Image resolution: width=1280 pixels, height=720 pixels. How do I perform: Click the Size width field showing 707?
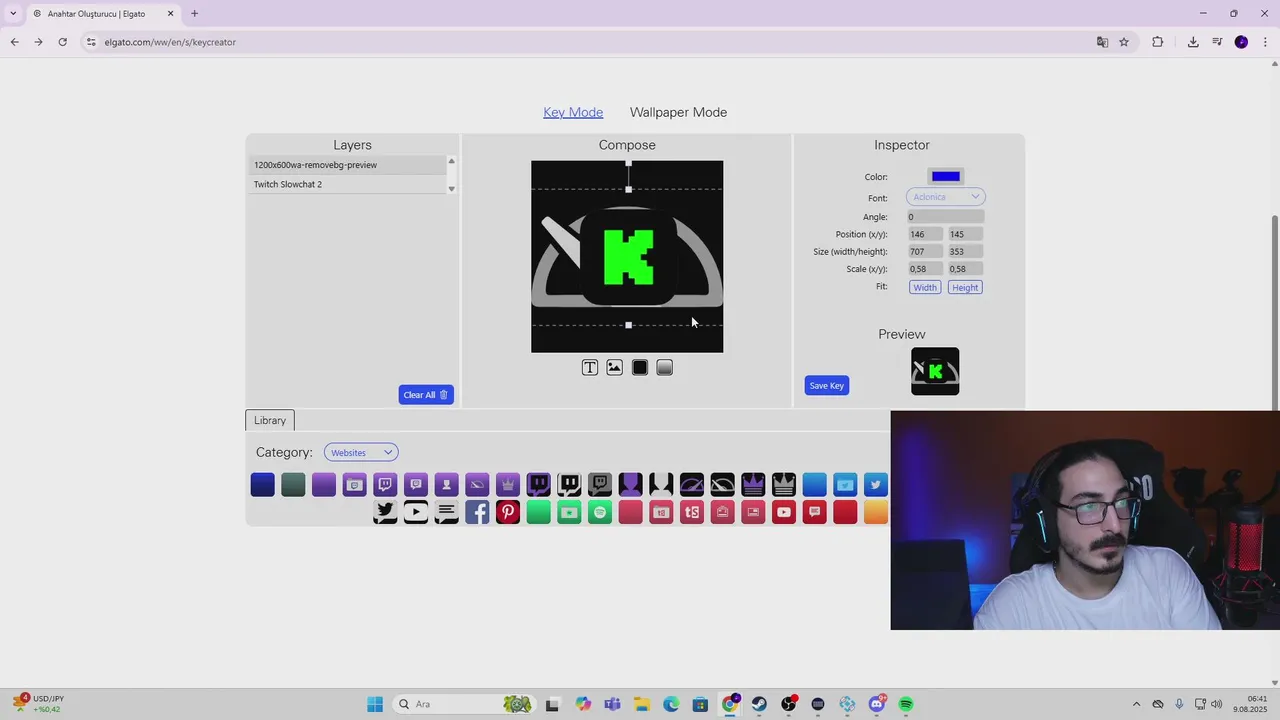click(925, 252)
